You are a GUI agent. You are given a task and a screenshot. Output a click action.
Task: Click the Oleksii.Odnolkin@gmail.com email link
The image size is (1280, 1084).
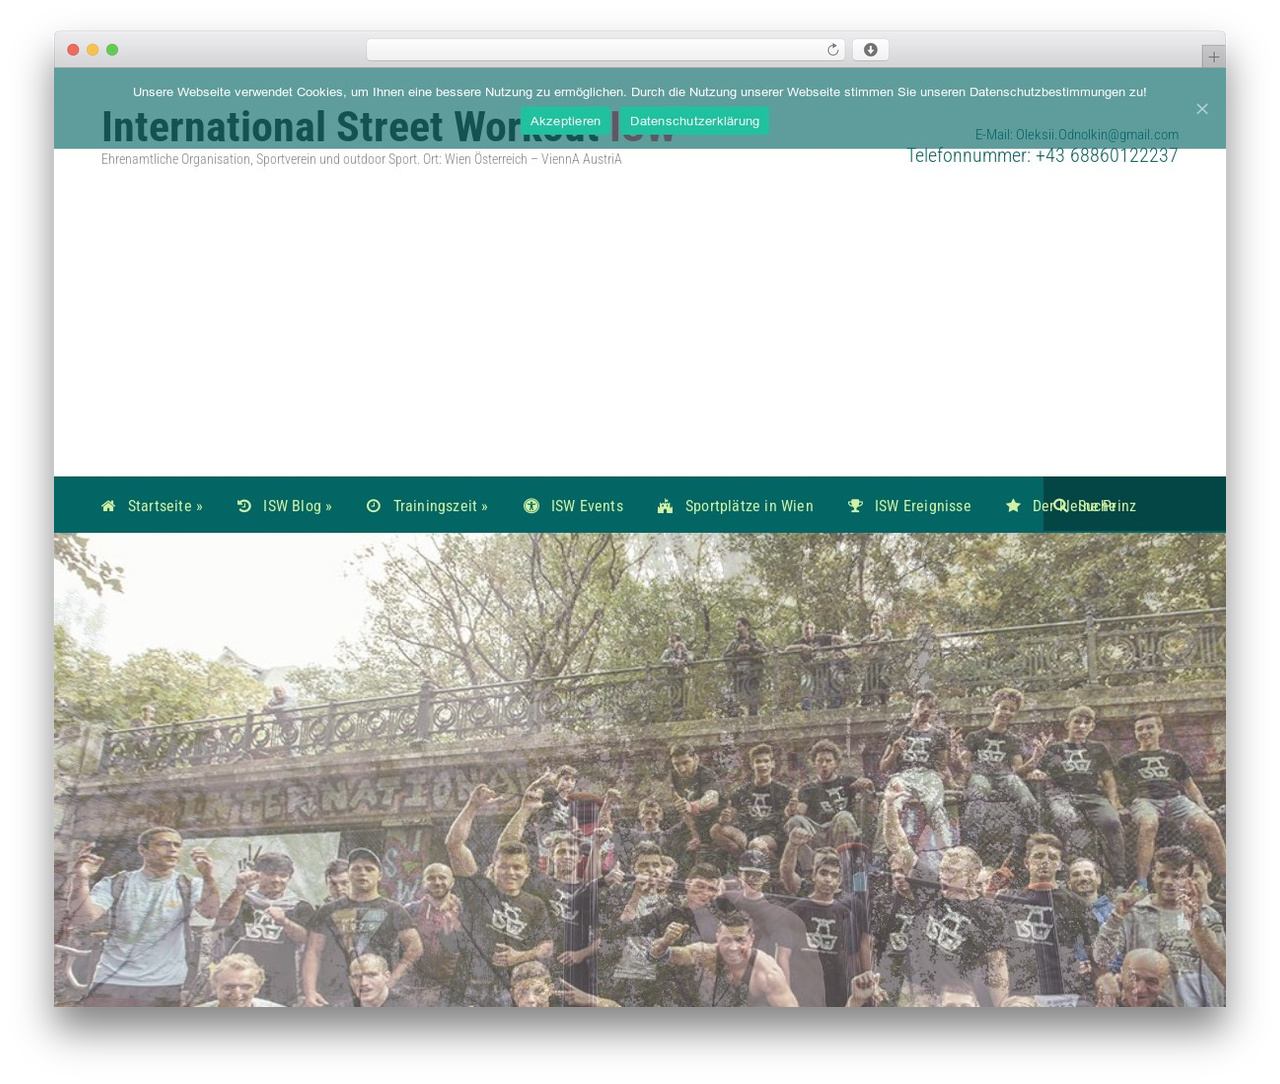pos(1097,135)
